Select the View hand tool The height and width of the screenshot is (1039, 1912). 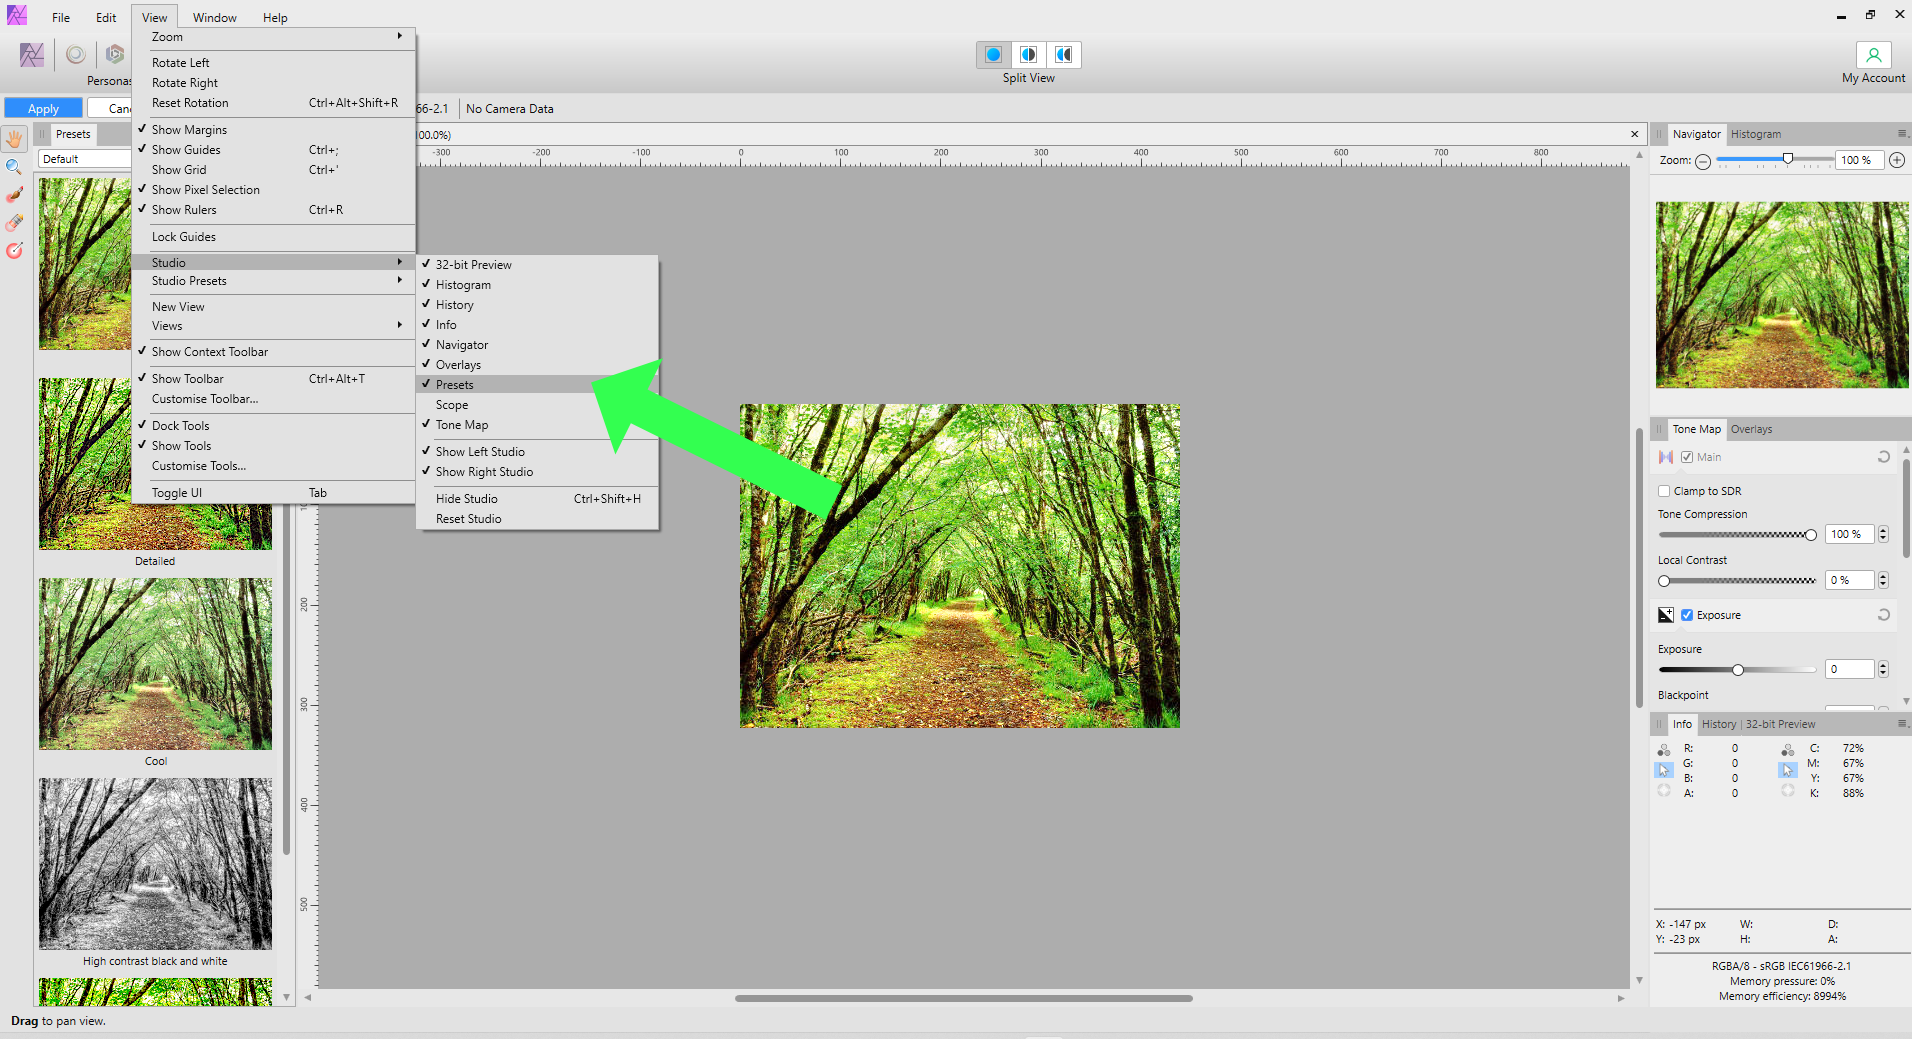point(14,139)
